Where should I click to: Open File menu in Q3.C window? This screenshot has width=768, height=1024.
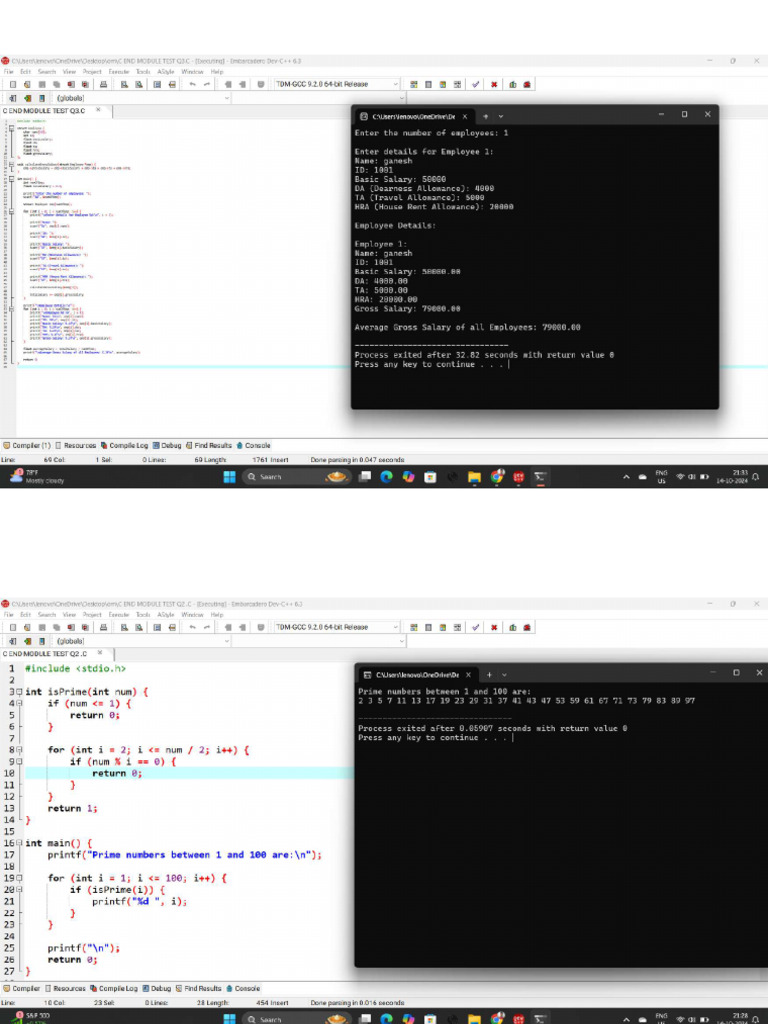pos(8,72)
